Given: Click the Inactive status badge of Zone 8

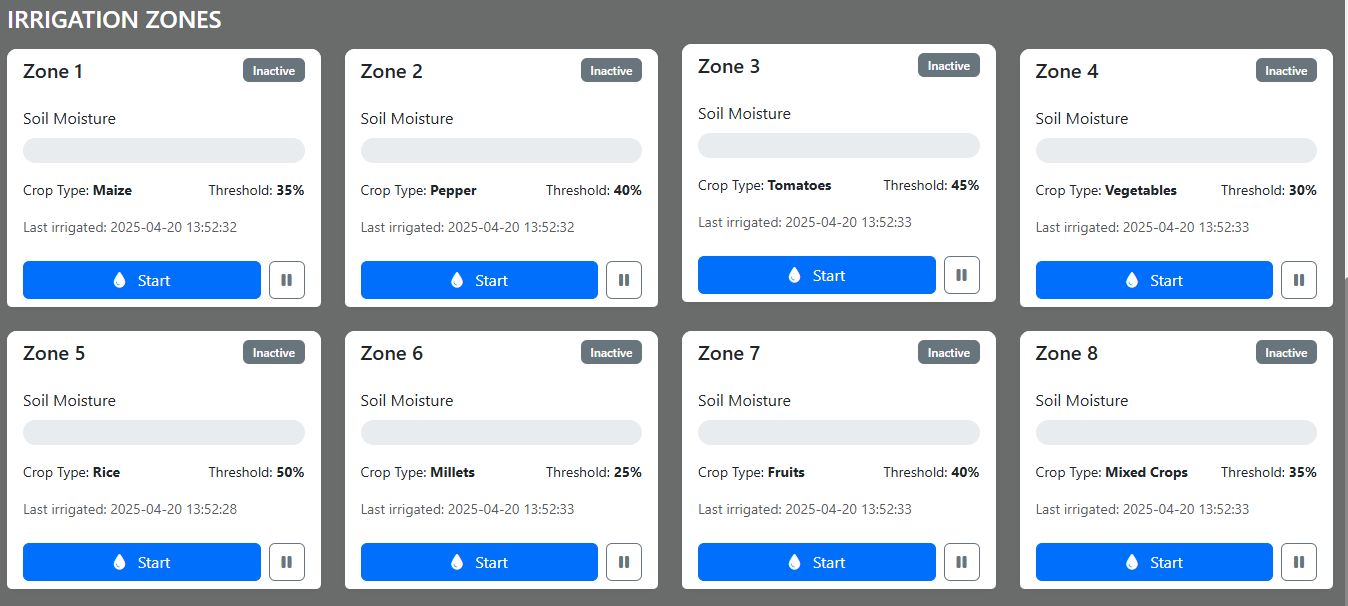Looking at the screenshot, I should 1286,353.
